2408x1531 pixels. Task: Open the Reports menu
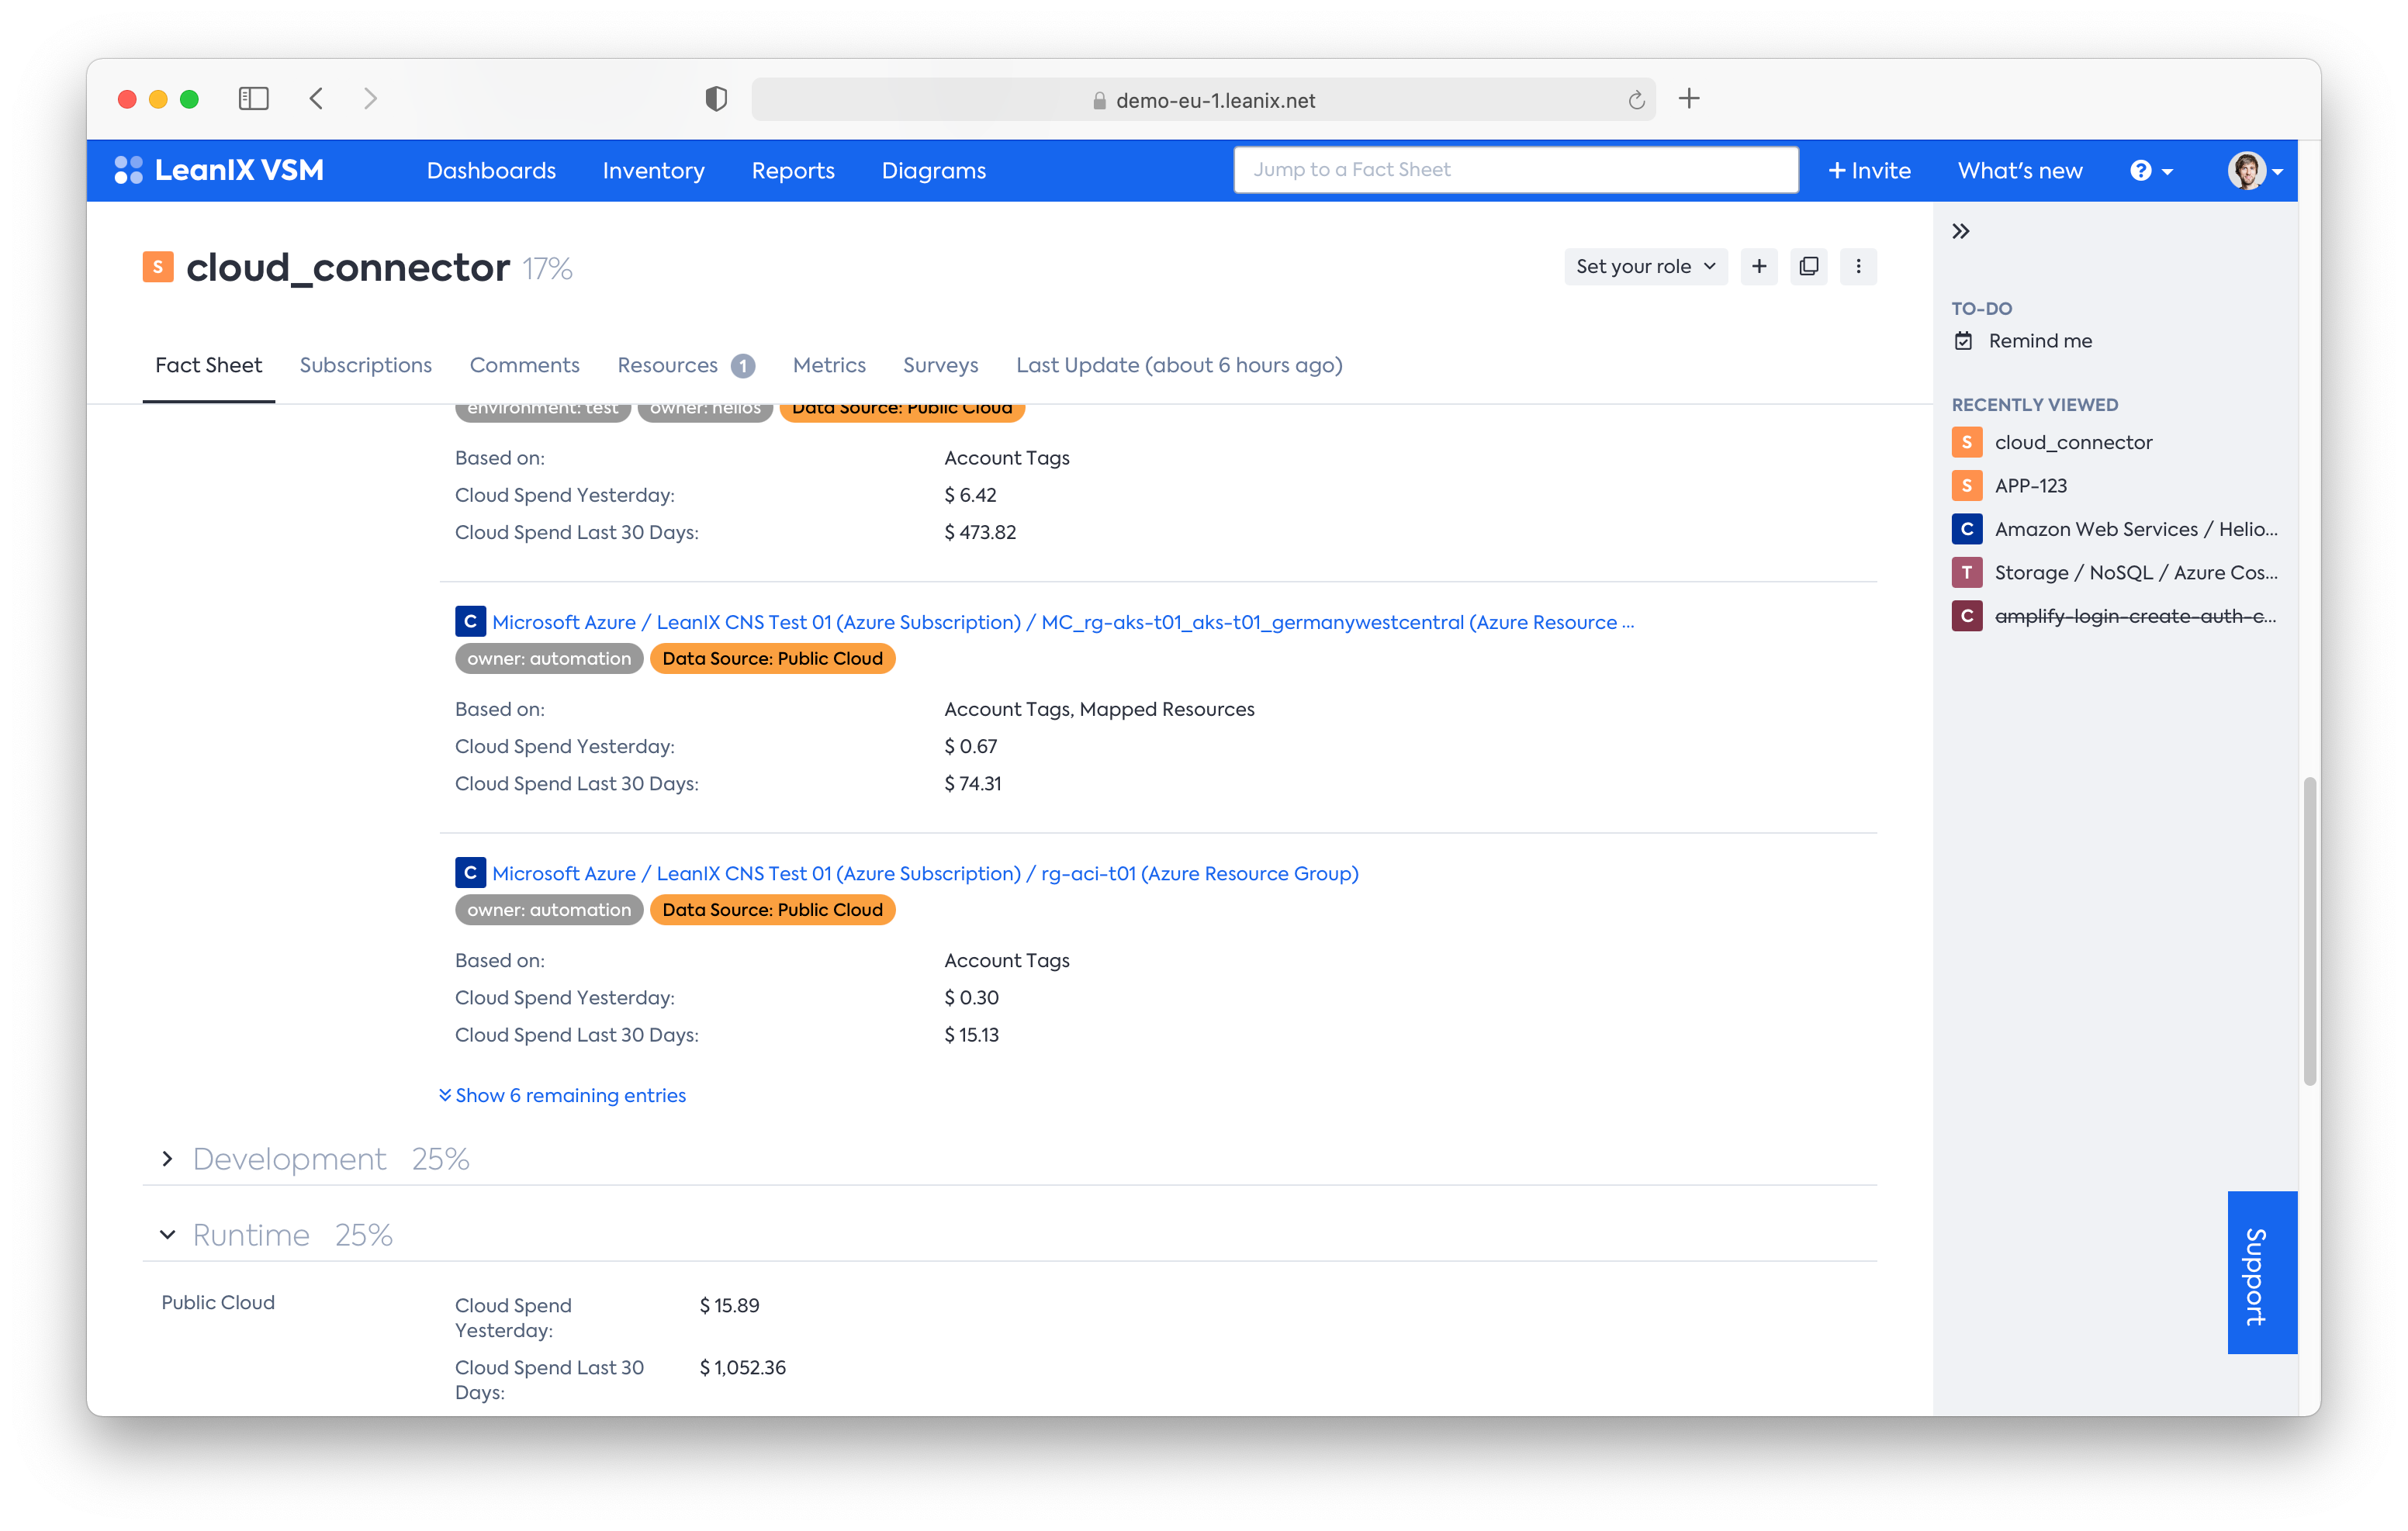pyautogui.click(x=793, y=171)
